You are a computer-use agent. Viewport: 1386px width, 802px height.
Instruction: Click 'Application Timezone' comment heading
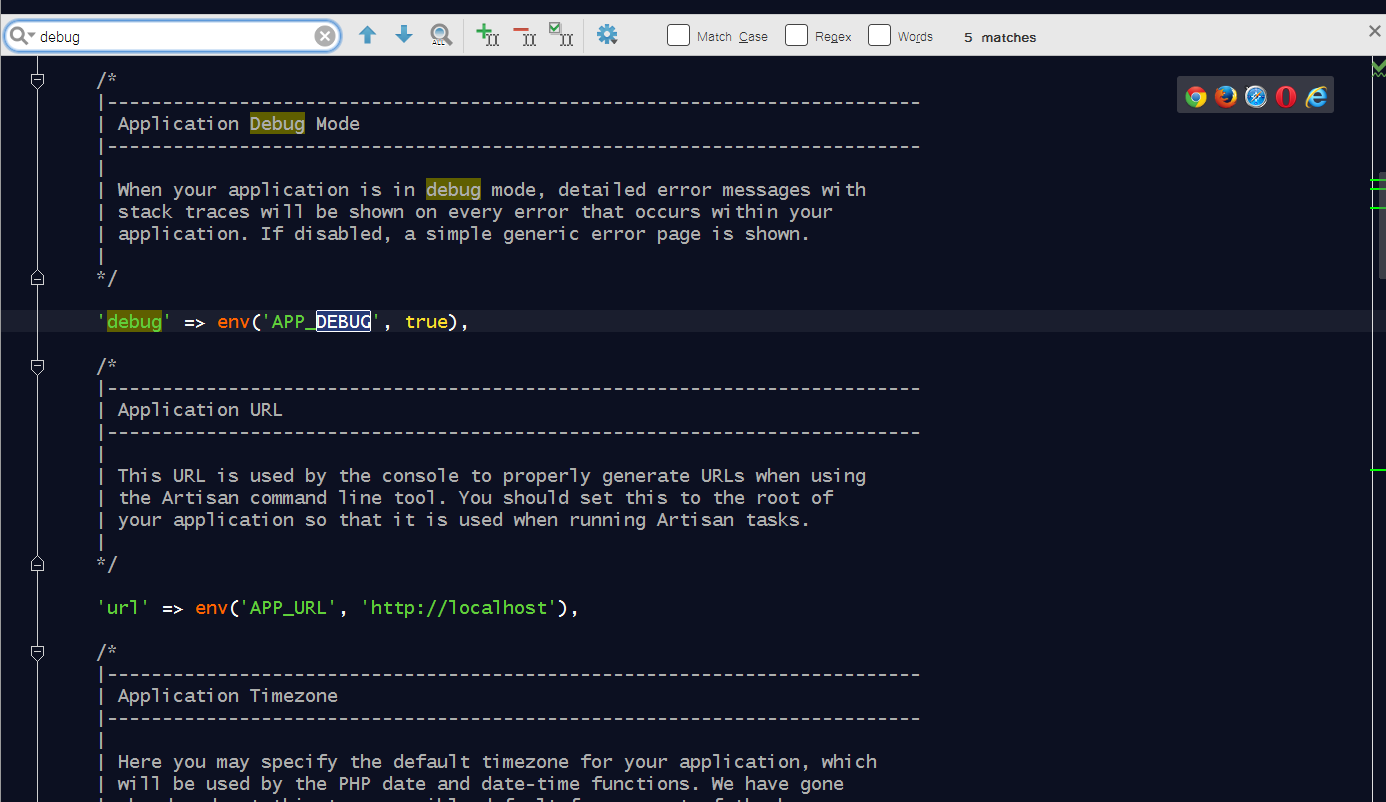(228, 696)
